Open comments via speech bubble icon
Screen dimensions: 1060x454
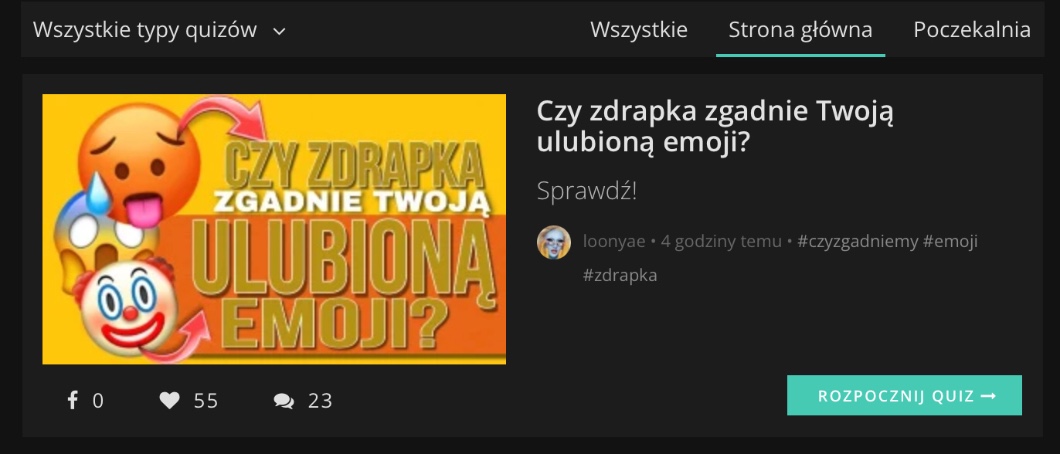pos(284,401)
